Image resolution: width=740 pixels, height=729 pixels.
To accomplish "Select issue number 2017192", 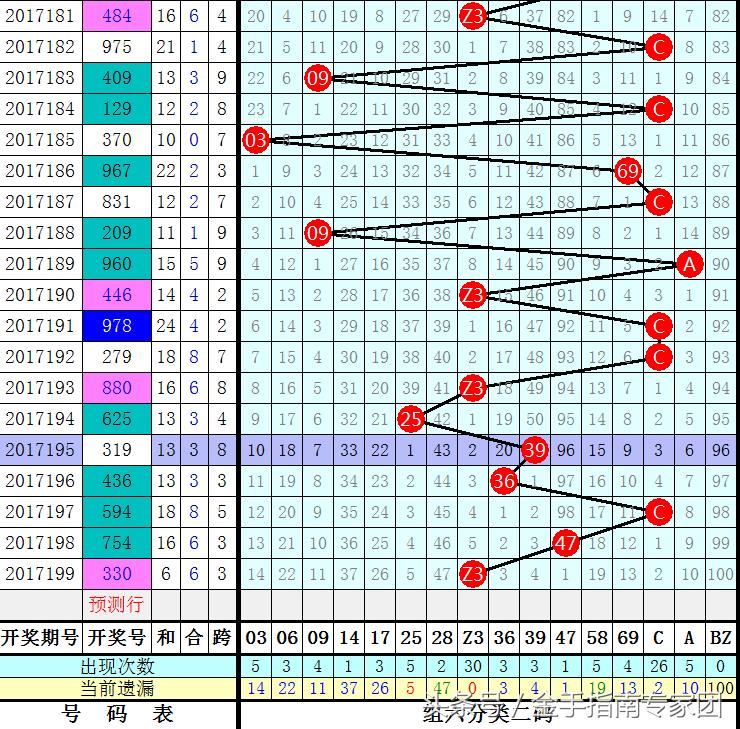I will [x=40, y=357].
